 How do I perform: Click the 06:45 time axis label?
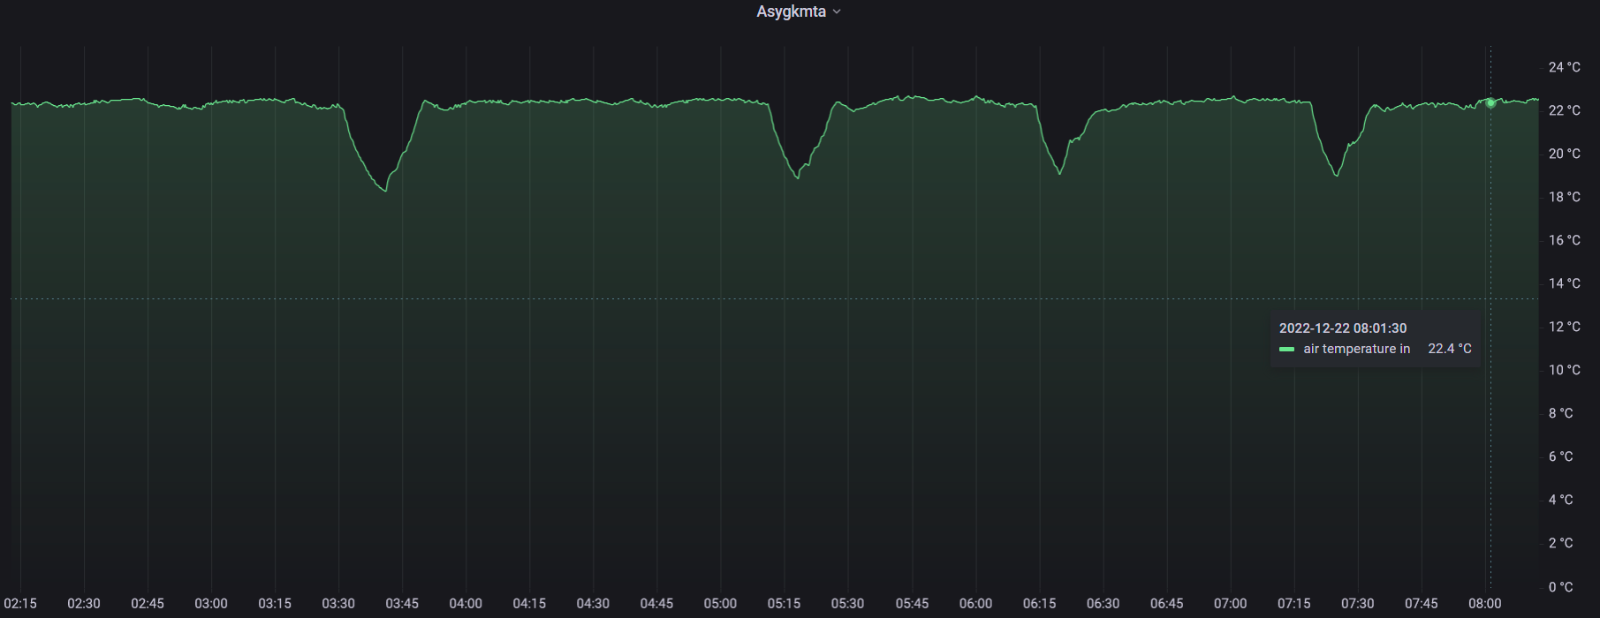tap(1166, 603)
